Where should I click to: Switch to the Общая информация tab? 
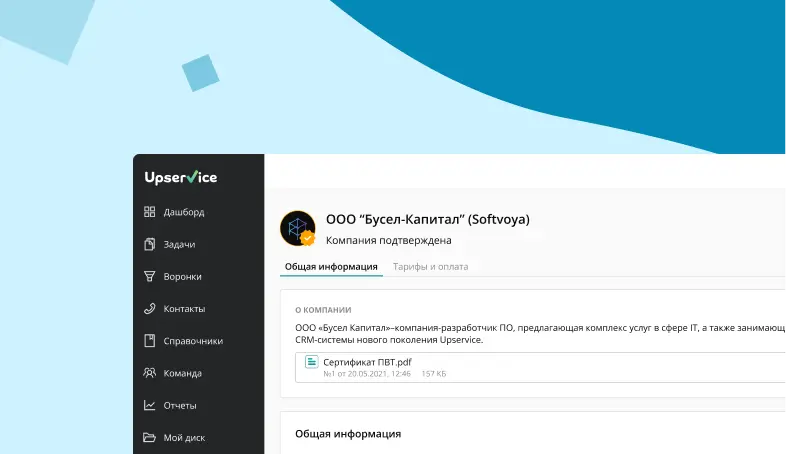pos(331,267)
